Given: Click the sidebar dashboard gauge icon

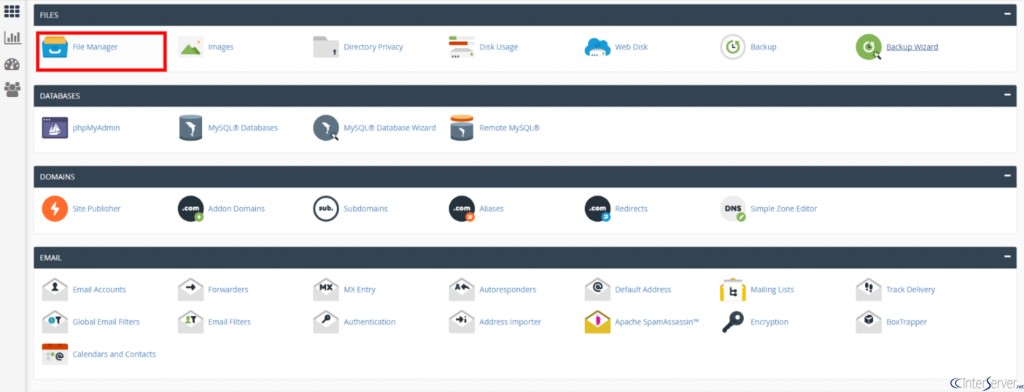Looking at the screenshot, I should click(12, 64).
